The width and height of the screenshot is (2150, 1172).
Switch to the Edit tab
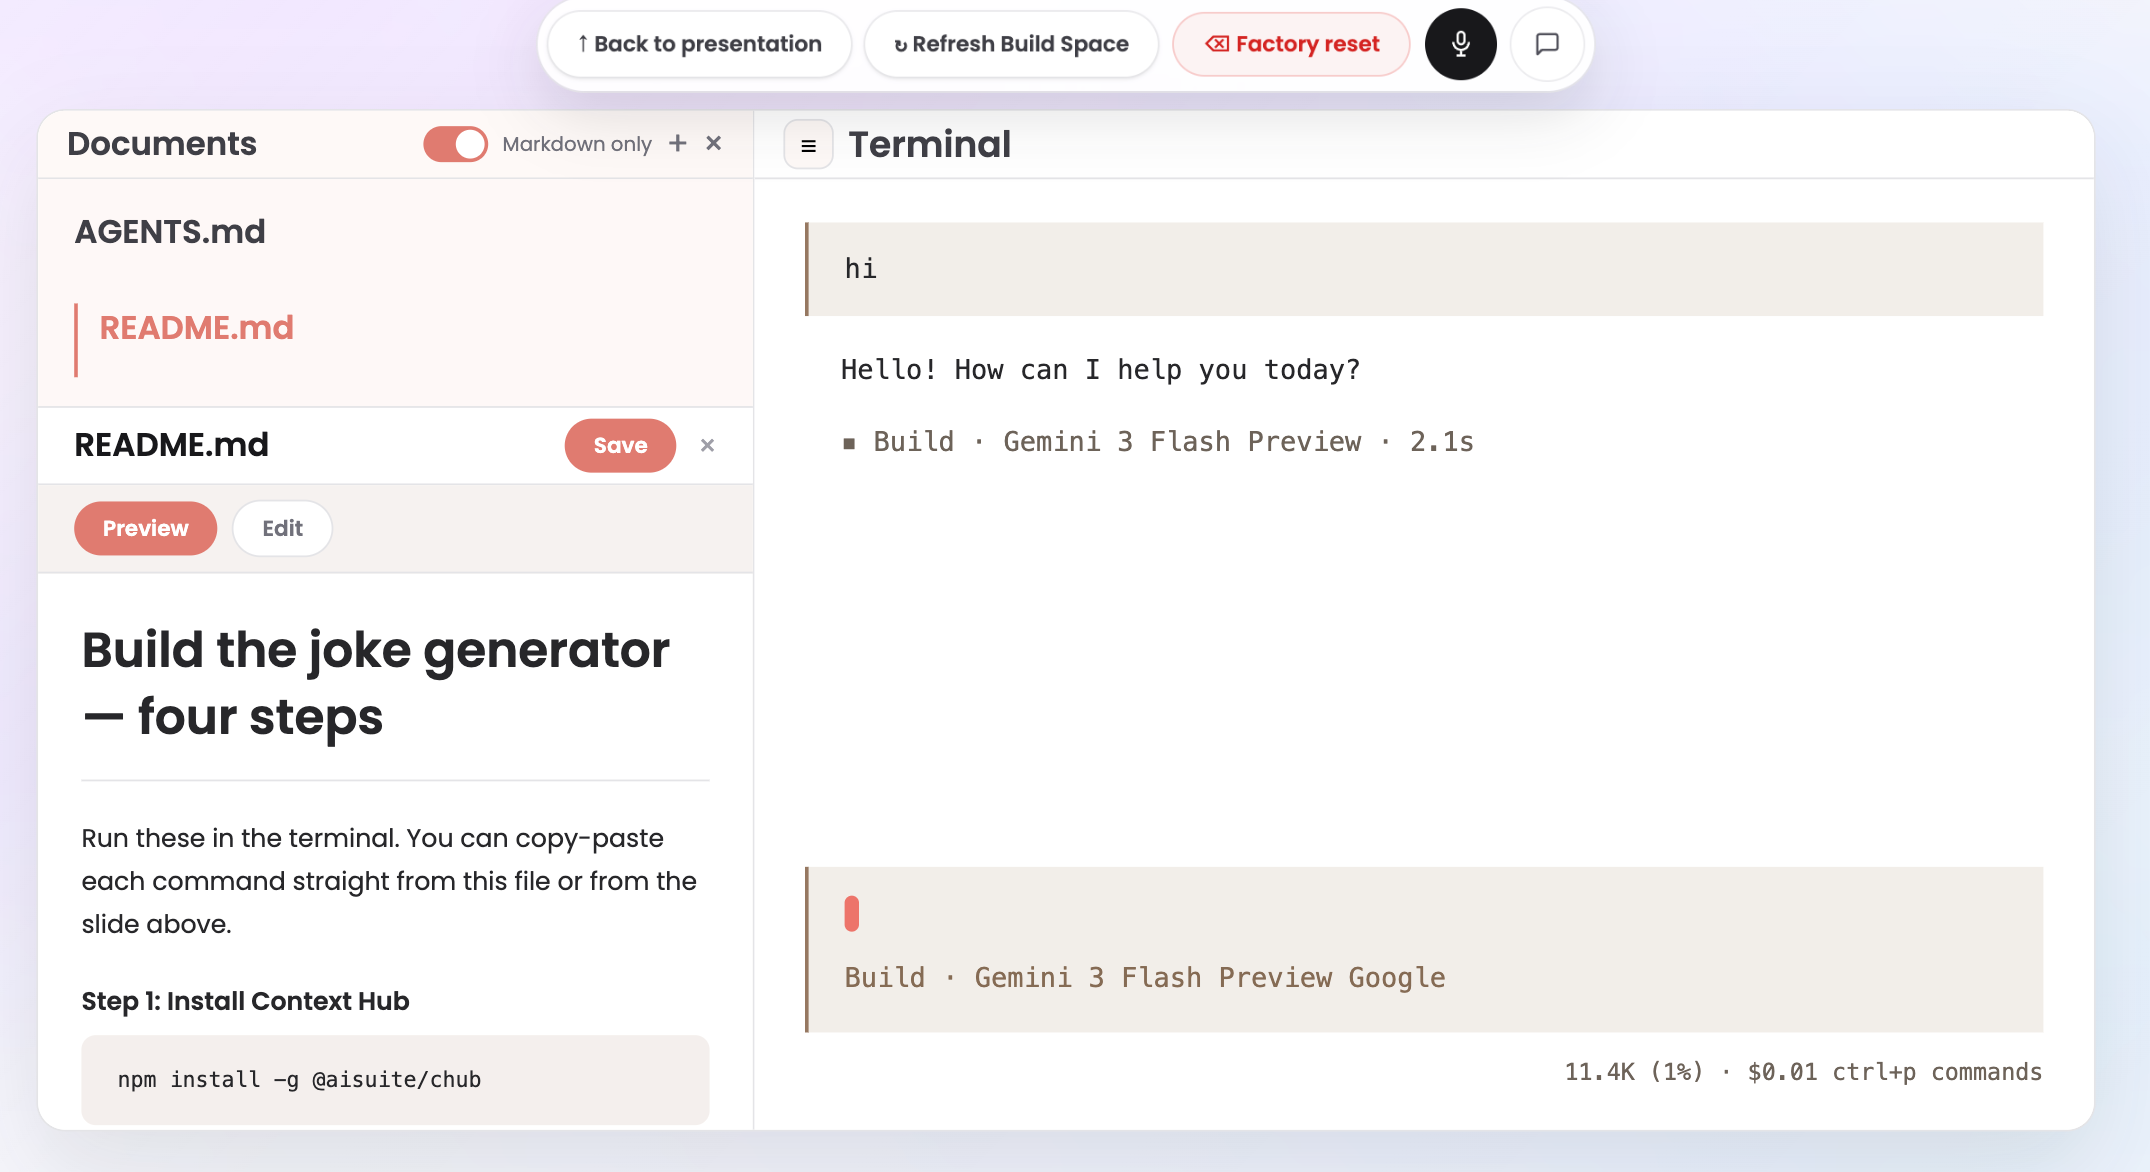(282, 528)
